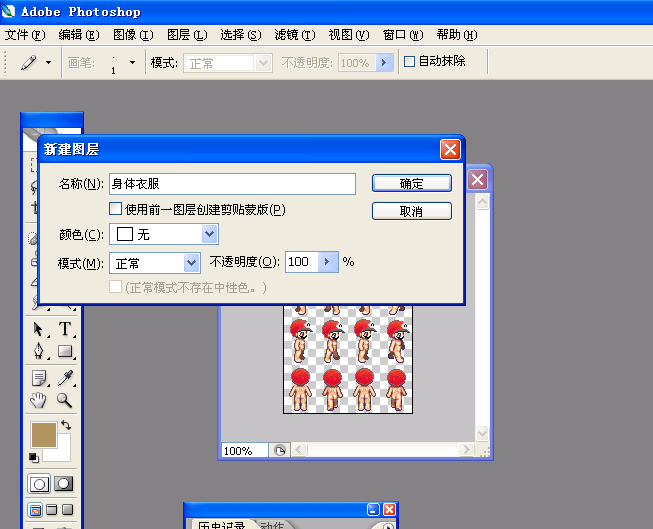Screen dimensions: 653x529
Task: Open the 模式 dropdown in New Layer dialog
Action: pyautogui.click(x=191, y=263)
